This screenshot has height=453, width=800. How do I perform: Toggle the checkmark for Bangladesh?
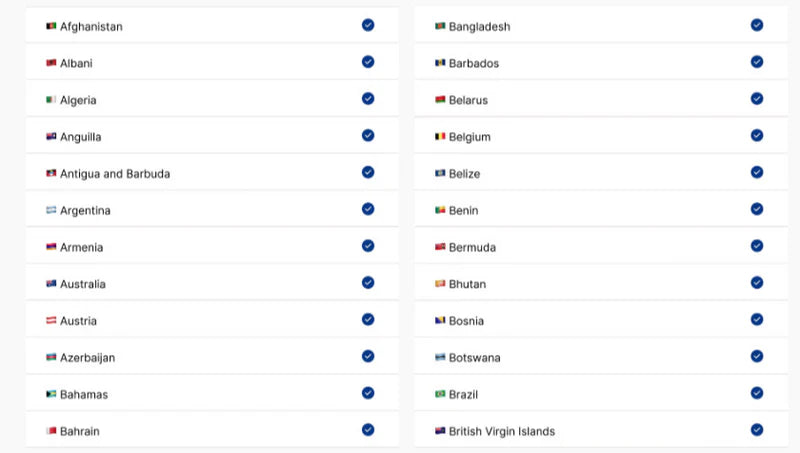(x=757, y=25)
